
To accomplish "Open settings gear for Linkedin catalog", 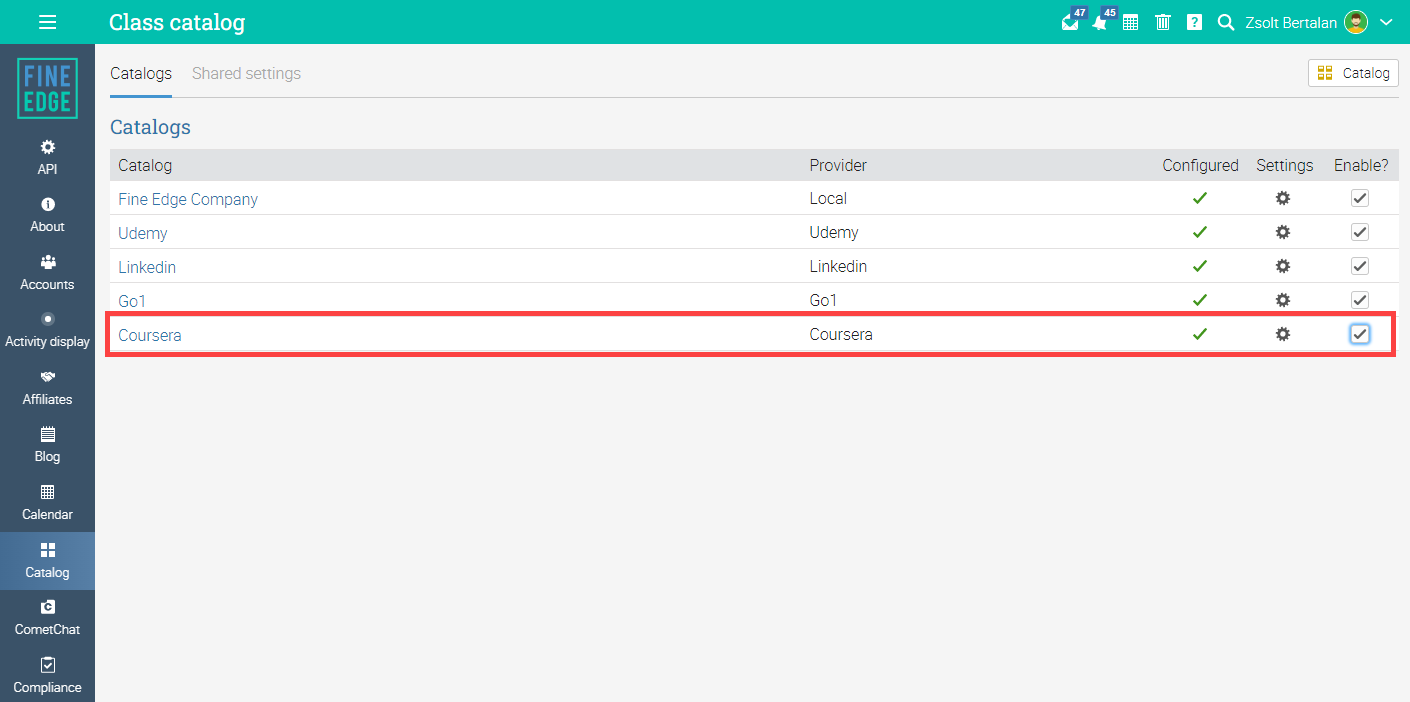I will [1283, 266].
